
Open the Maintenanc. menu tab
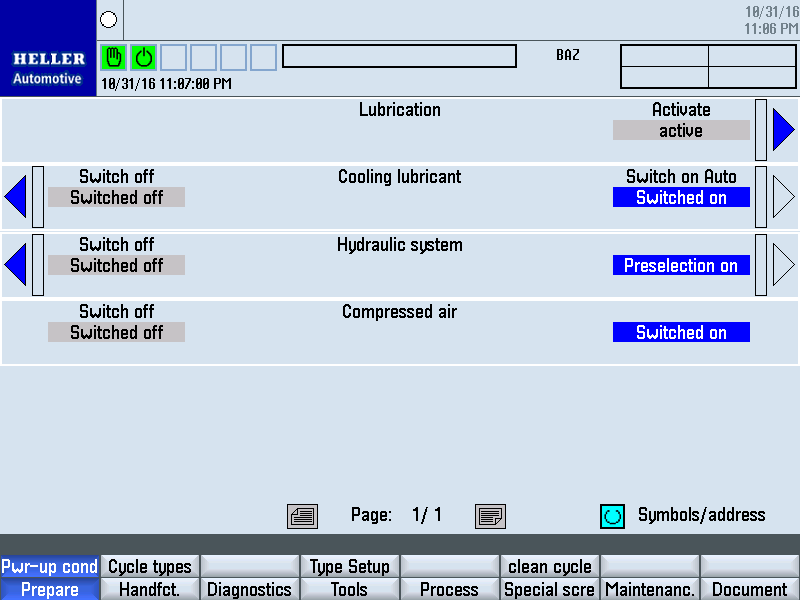coord(649,590)
